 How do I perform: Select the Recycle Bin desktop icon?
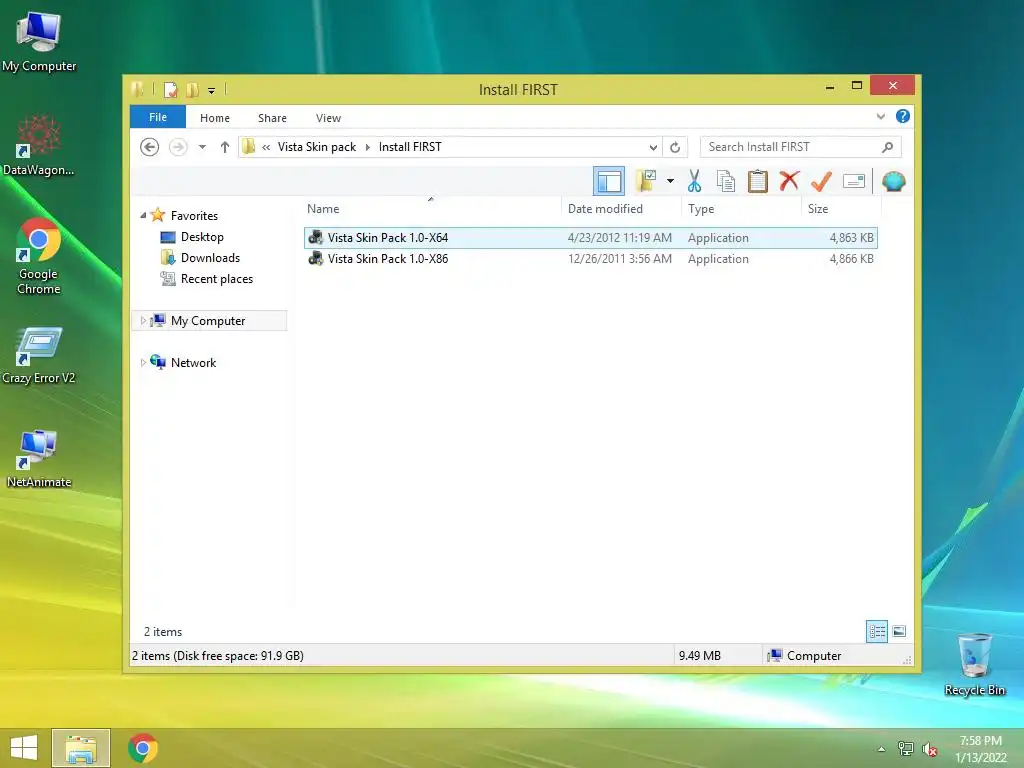[x=974, y=664]
